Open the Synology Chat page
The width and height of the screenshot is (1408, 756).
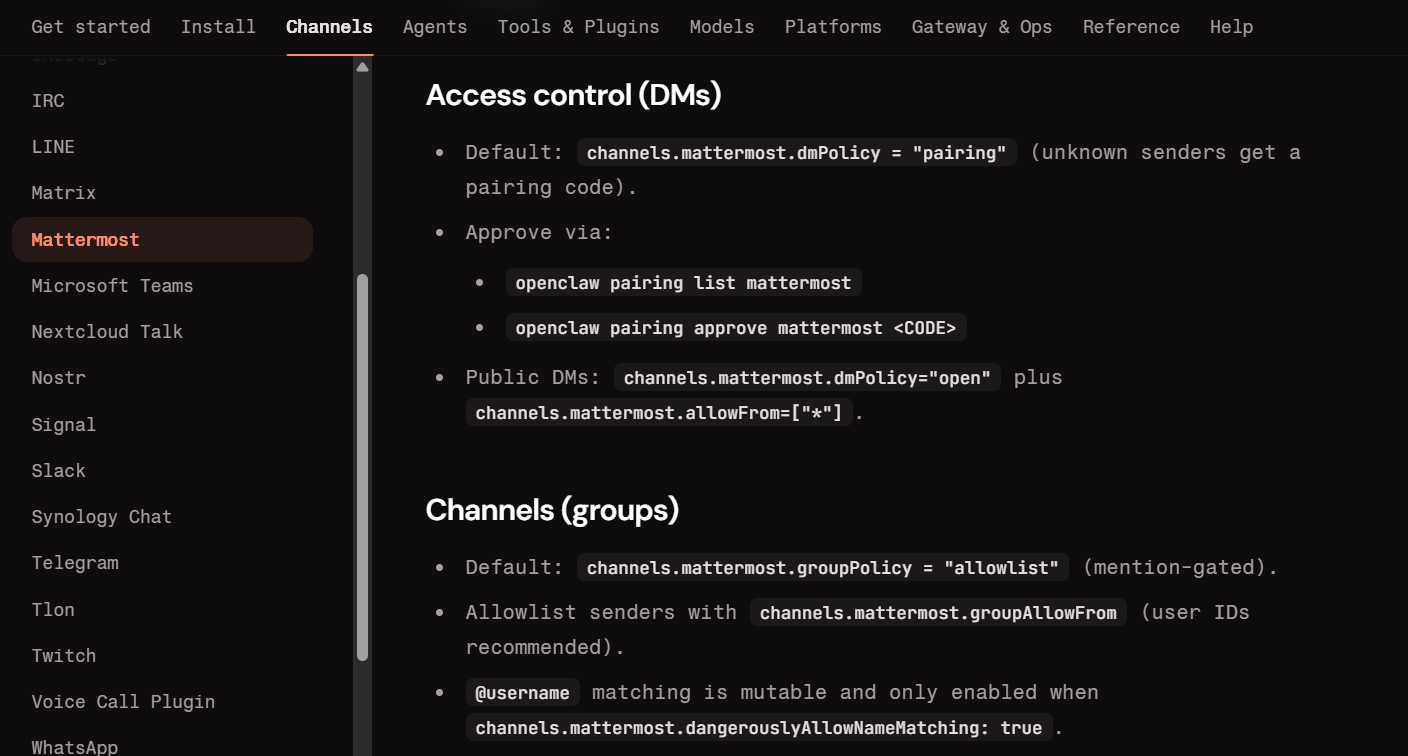162,517
